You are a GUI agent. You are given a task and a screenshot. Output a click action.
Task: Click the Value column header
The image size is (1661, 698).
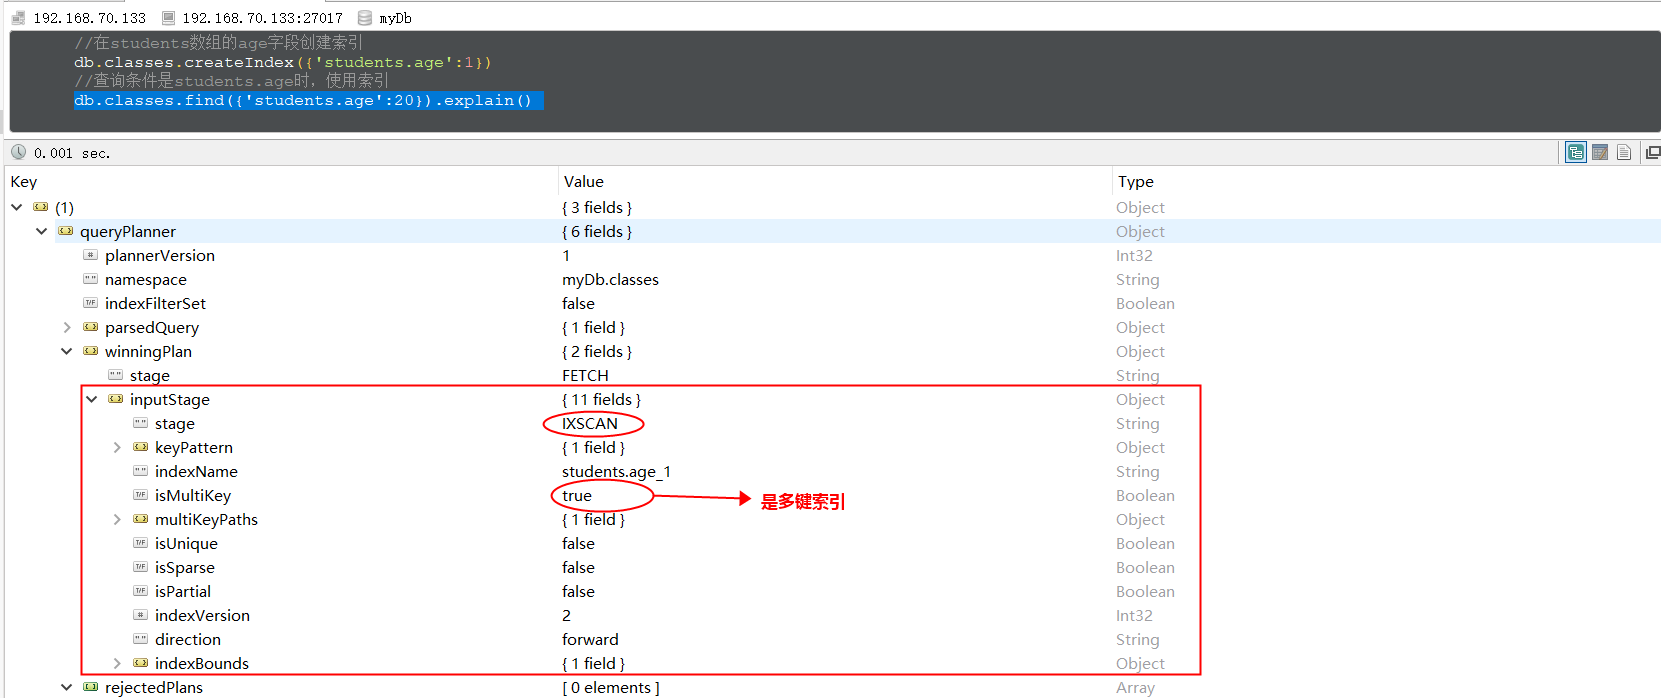pos(584,181)
